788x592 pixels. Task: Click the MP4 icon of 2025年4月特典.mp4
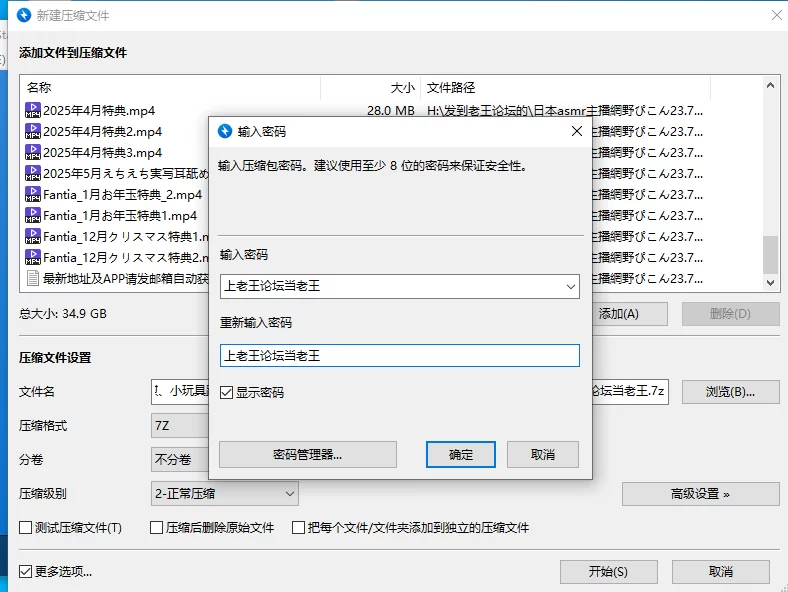pos(32,110)
